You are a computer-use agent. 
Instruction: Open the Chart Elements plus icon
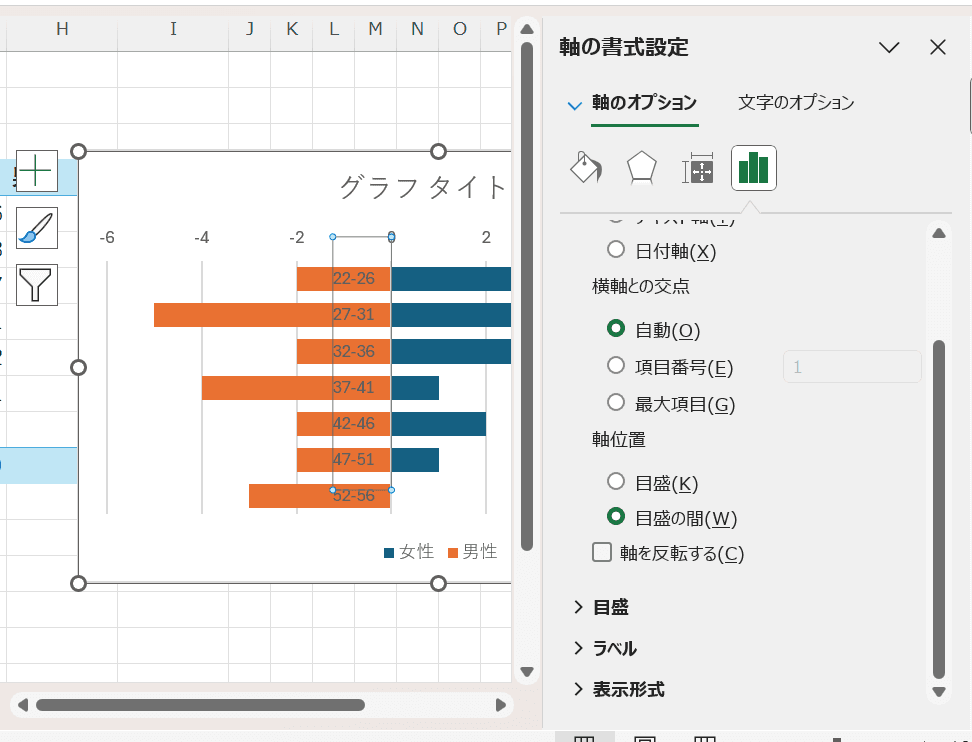point(35,171)
